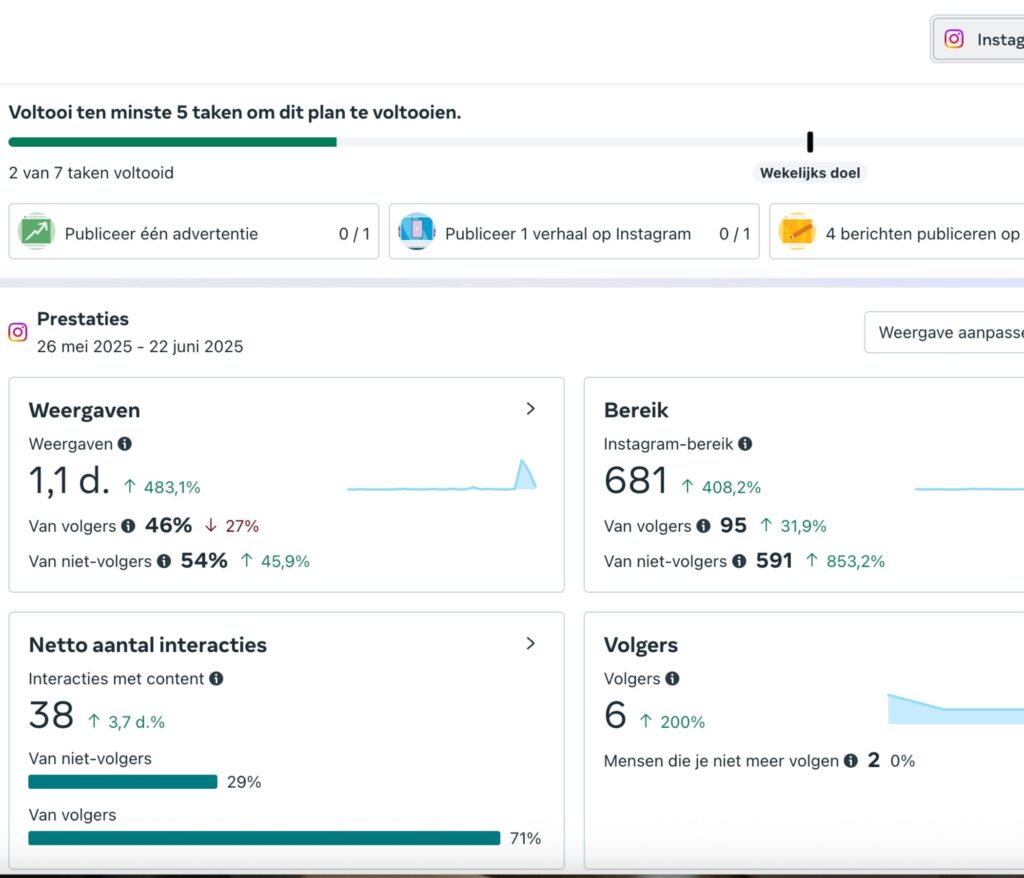Image resolution: width=1024 pixels, height=878 pixels.
Task: Open the 4 berichten publiceren task
Action: pyautogui.click(x=900, y=233)
